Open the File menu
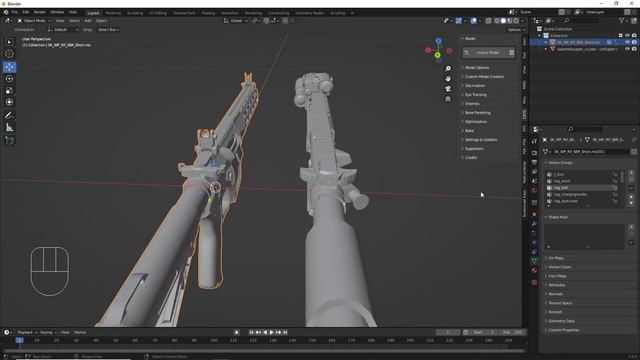640x360 pixels. [15, 12]
